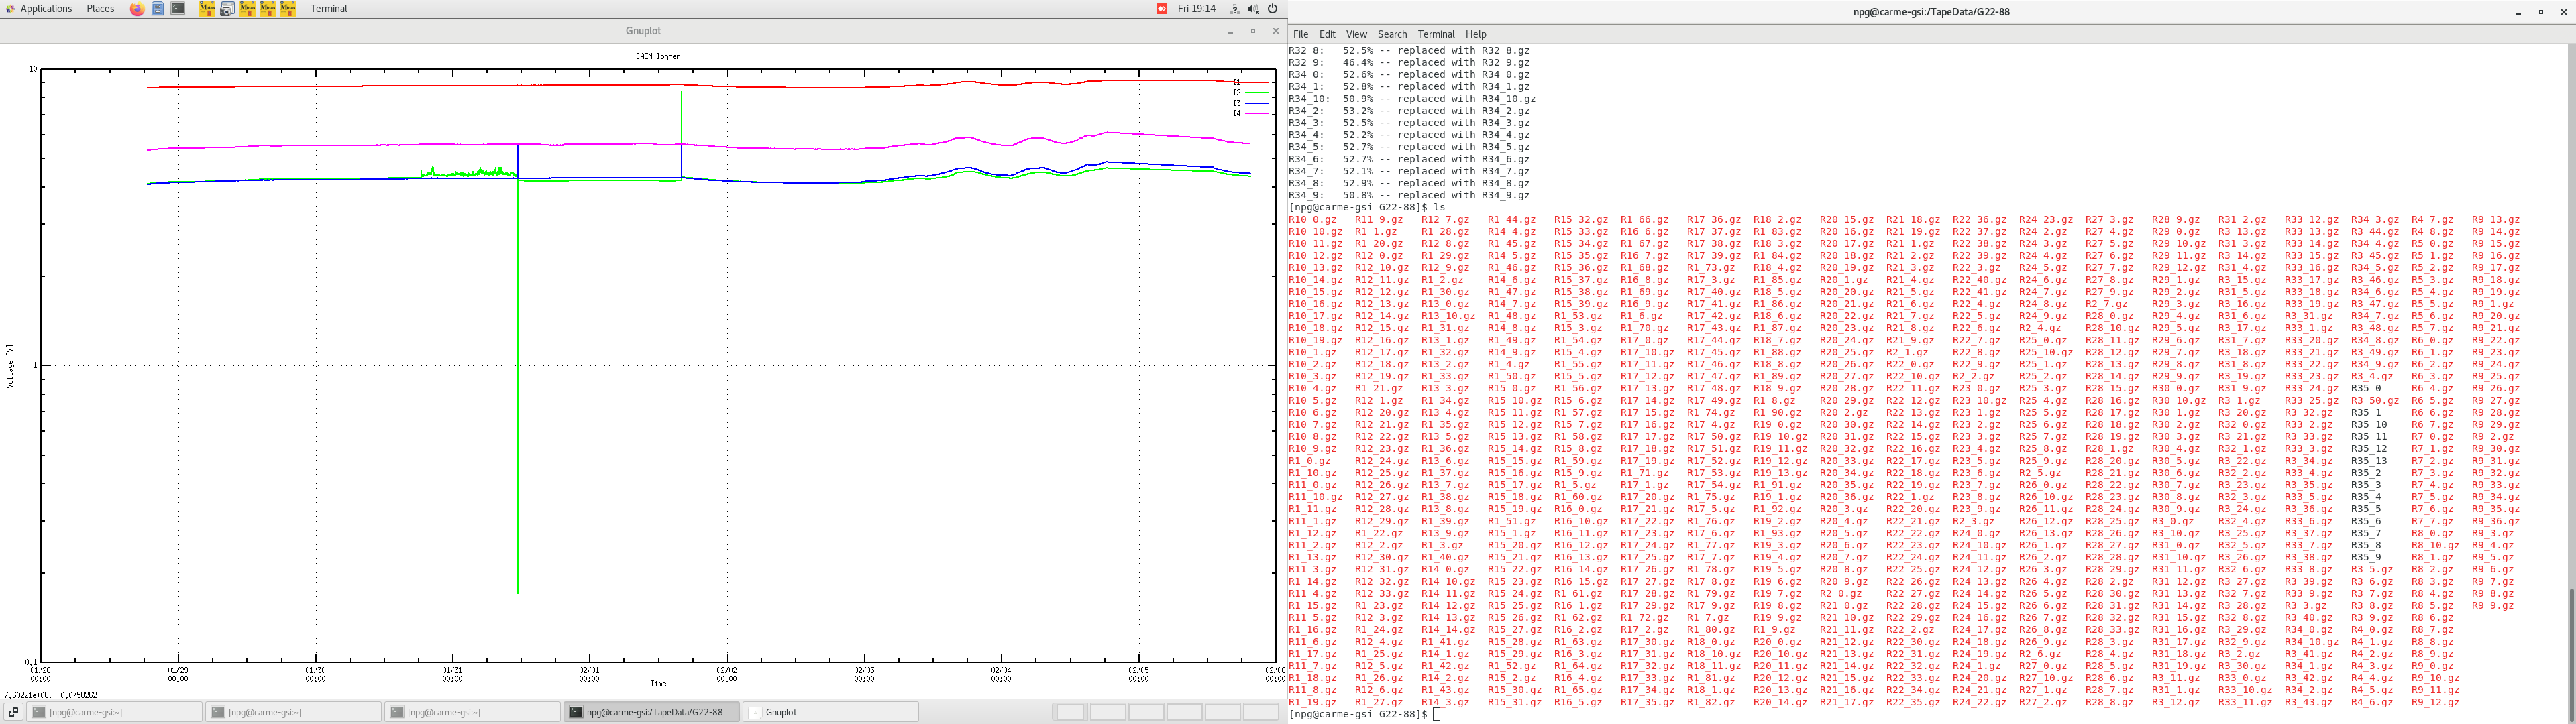Open the terminal's Help menu
Viewport: 2576px width, 724px height.
[1476, 34]
